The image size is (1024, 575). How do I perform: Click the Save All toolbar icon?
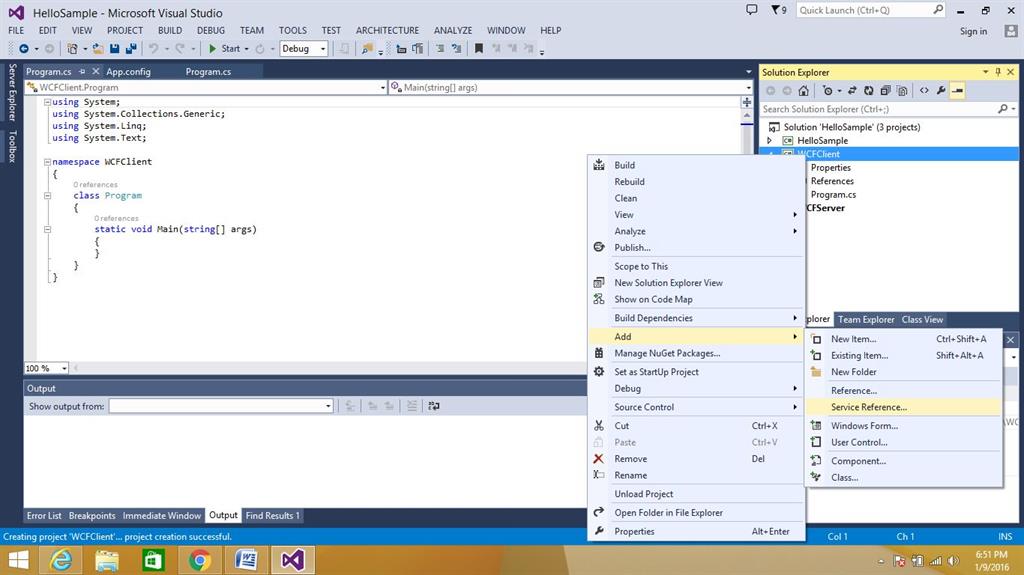point(131,48)
